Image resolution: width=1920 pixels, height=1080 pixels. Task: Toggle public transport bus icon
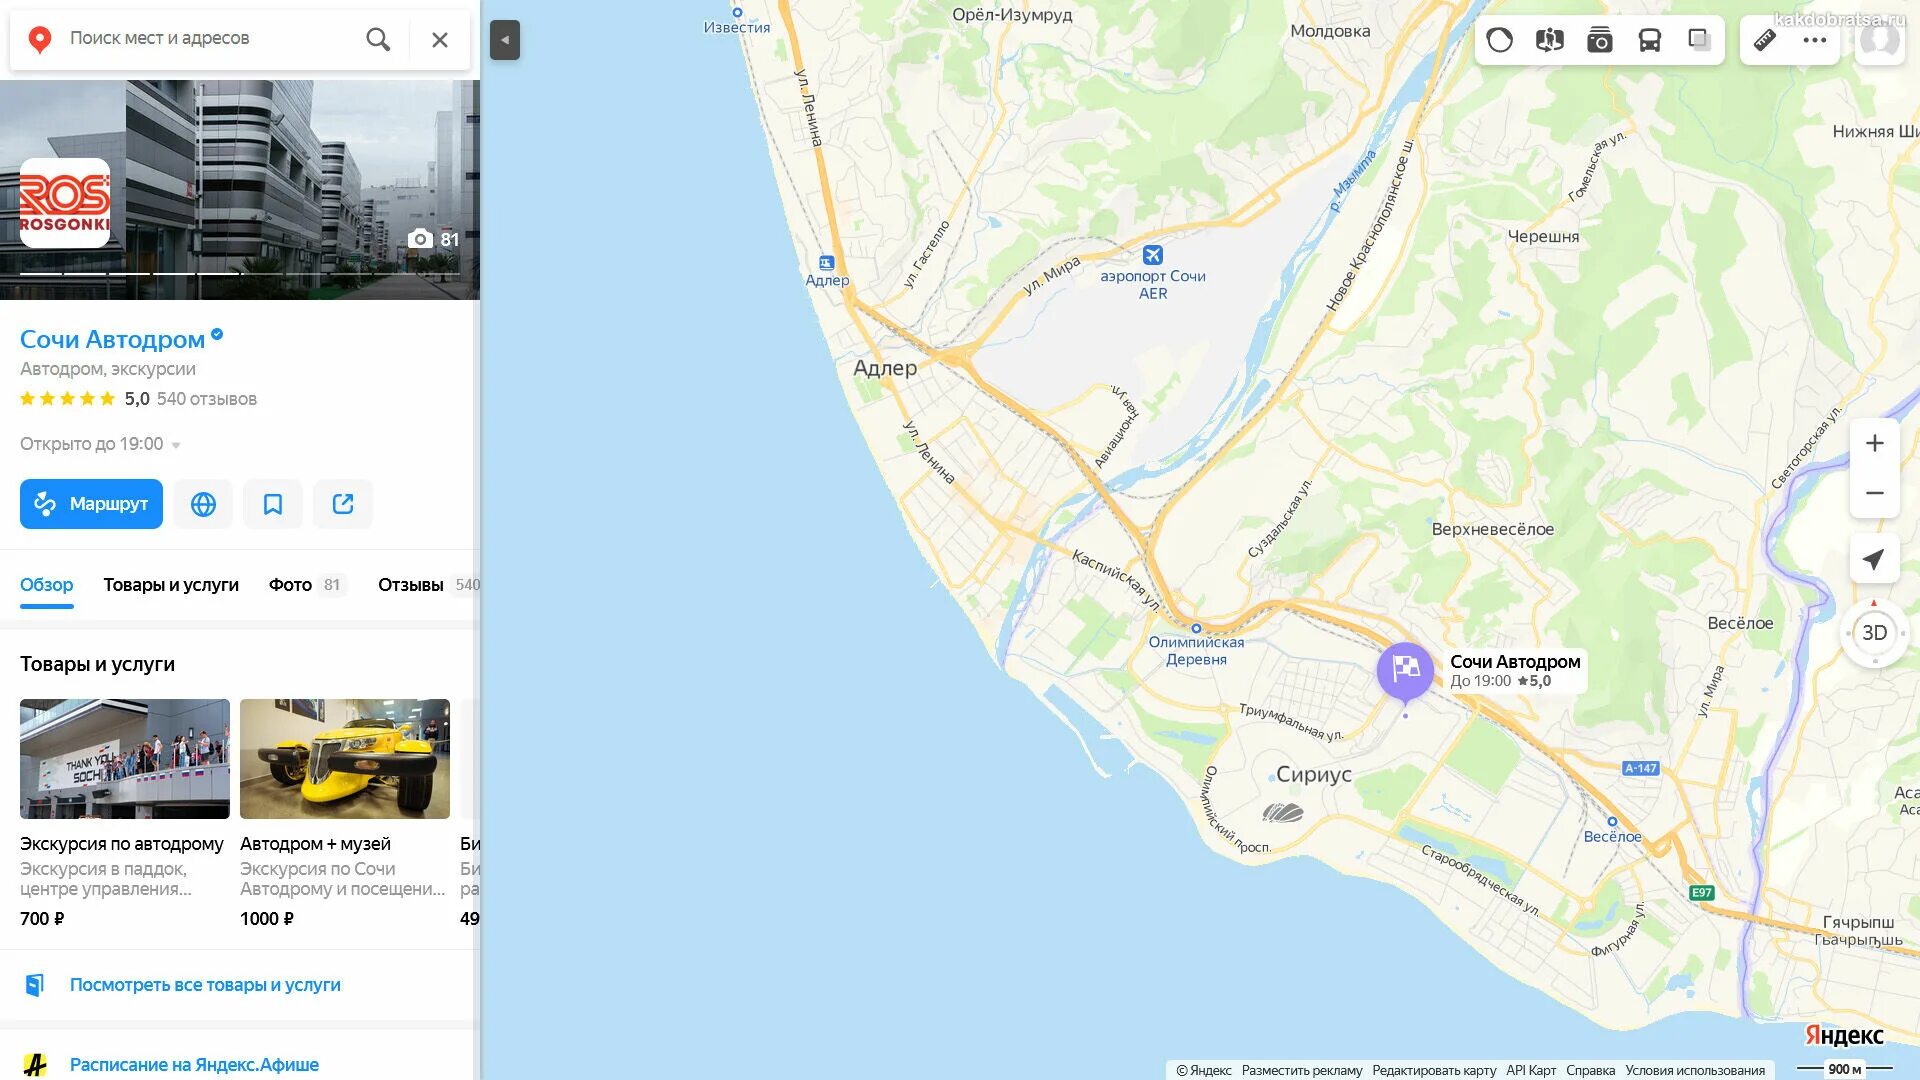1650,40
